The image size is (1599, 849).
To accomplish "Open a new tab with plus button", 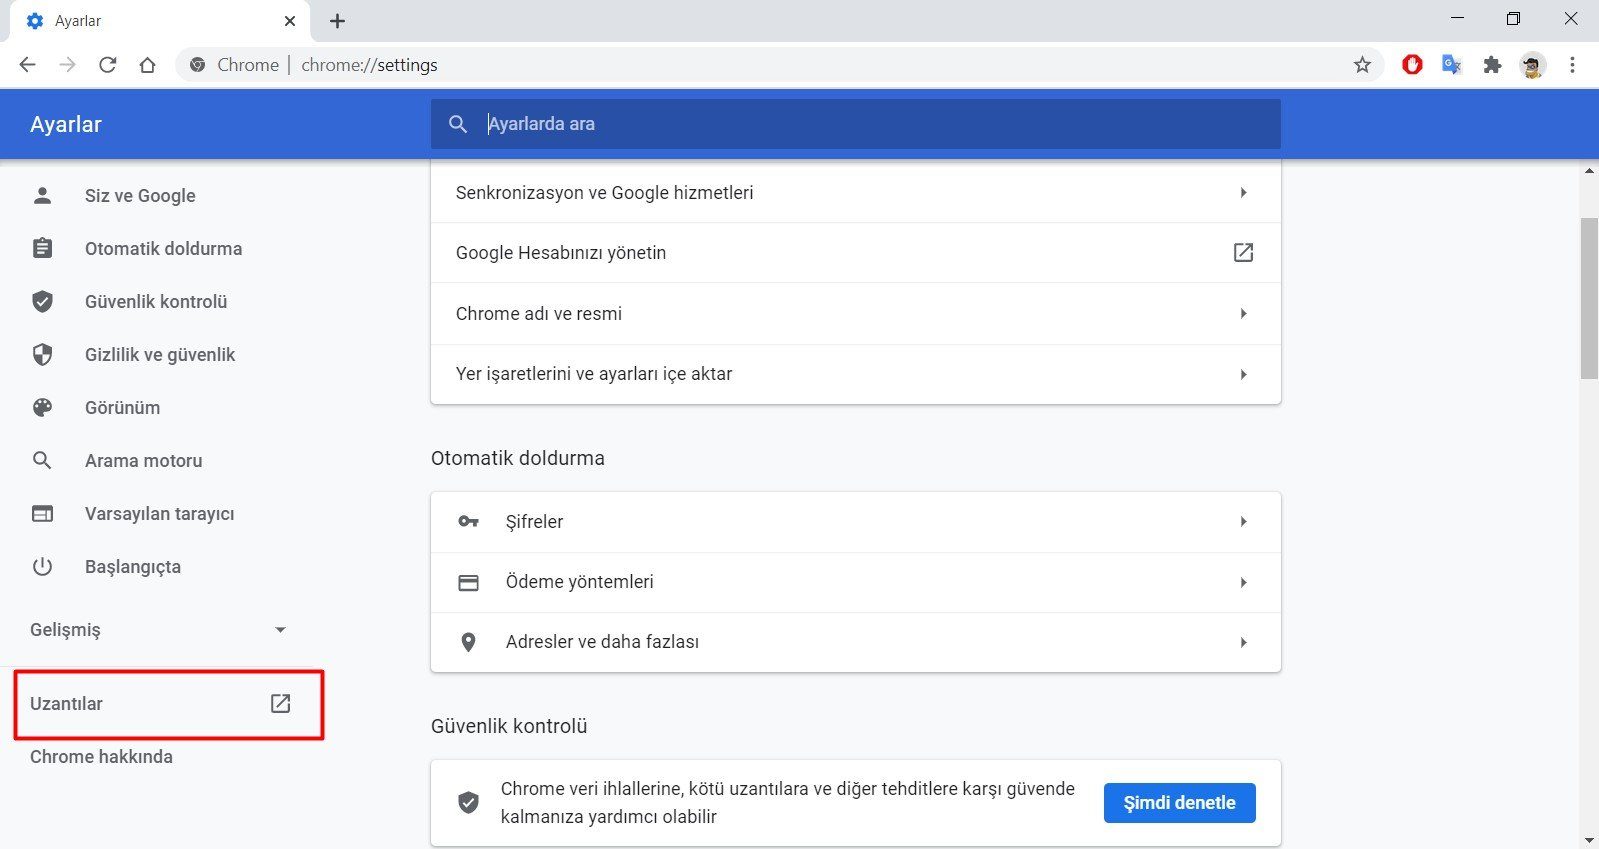I will [337, 21].
